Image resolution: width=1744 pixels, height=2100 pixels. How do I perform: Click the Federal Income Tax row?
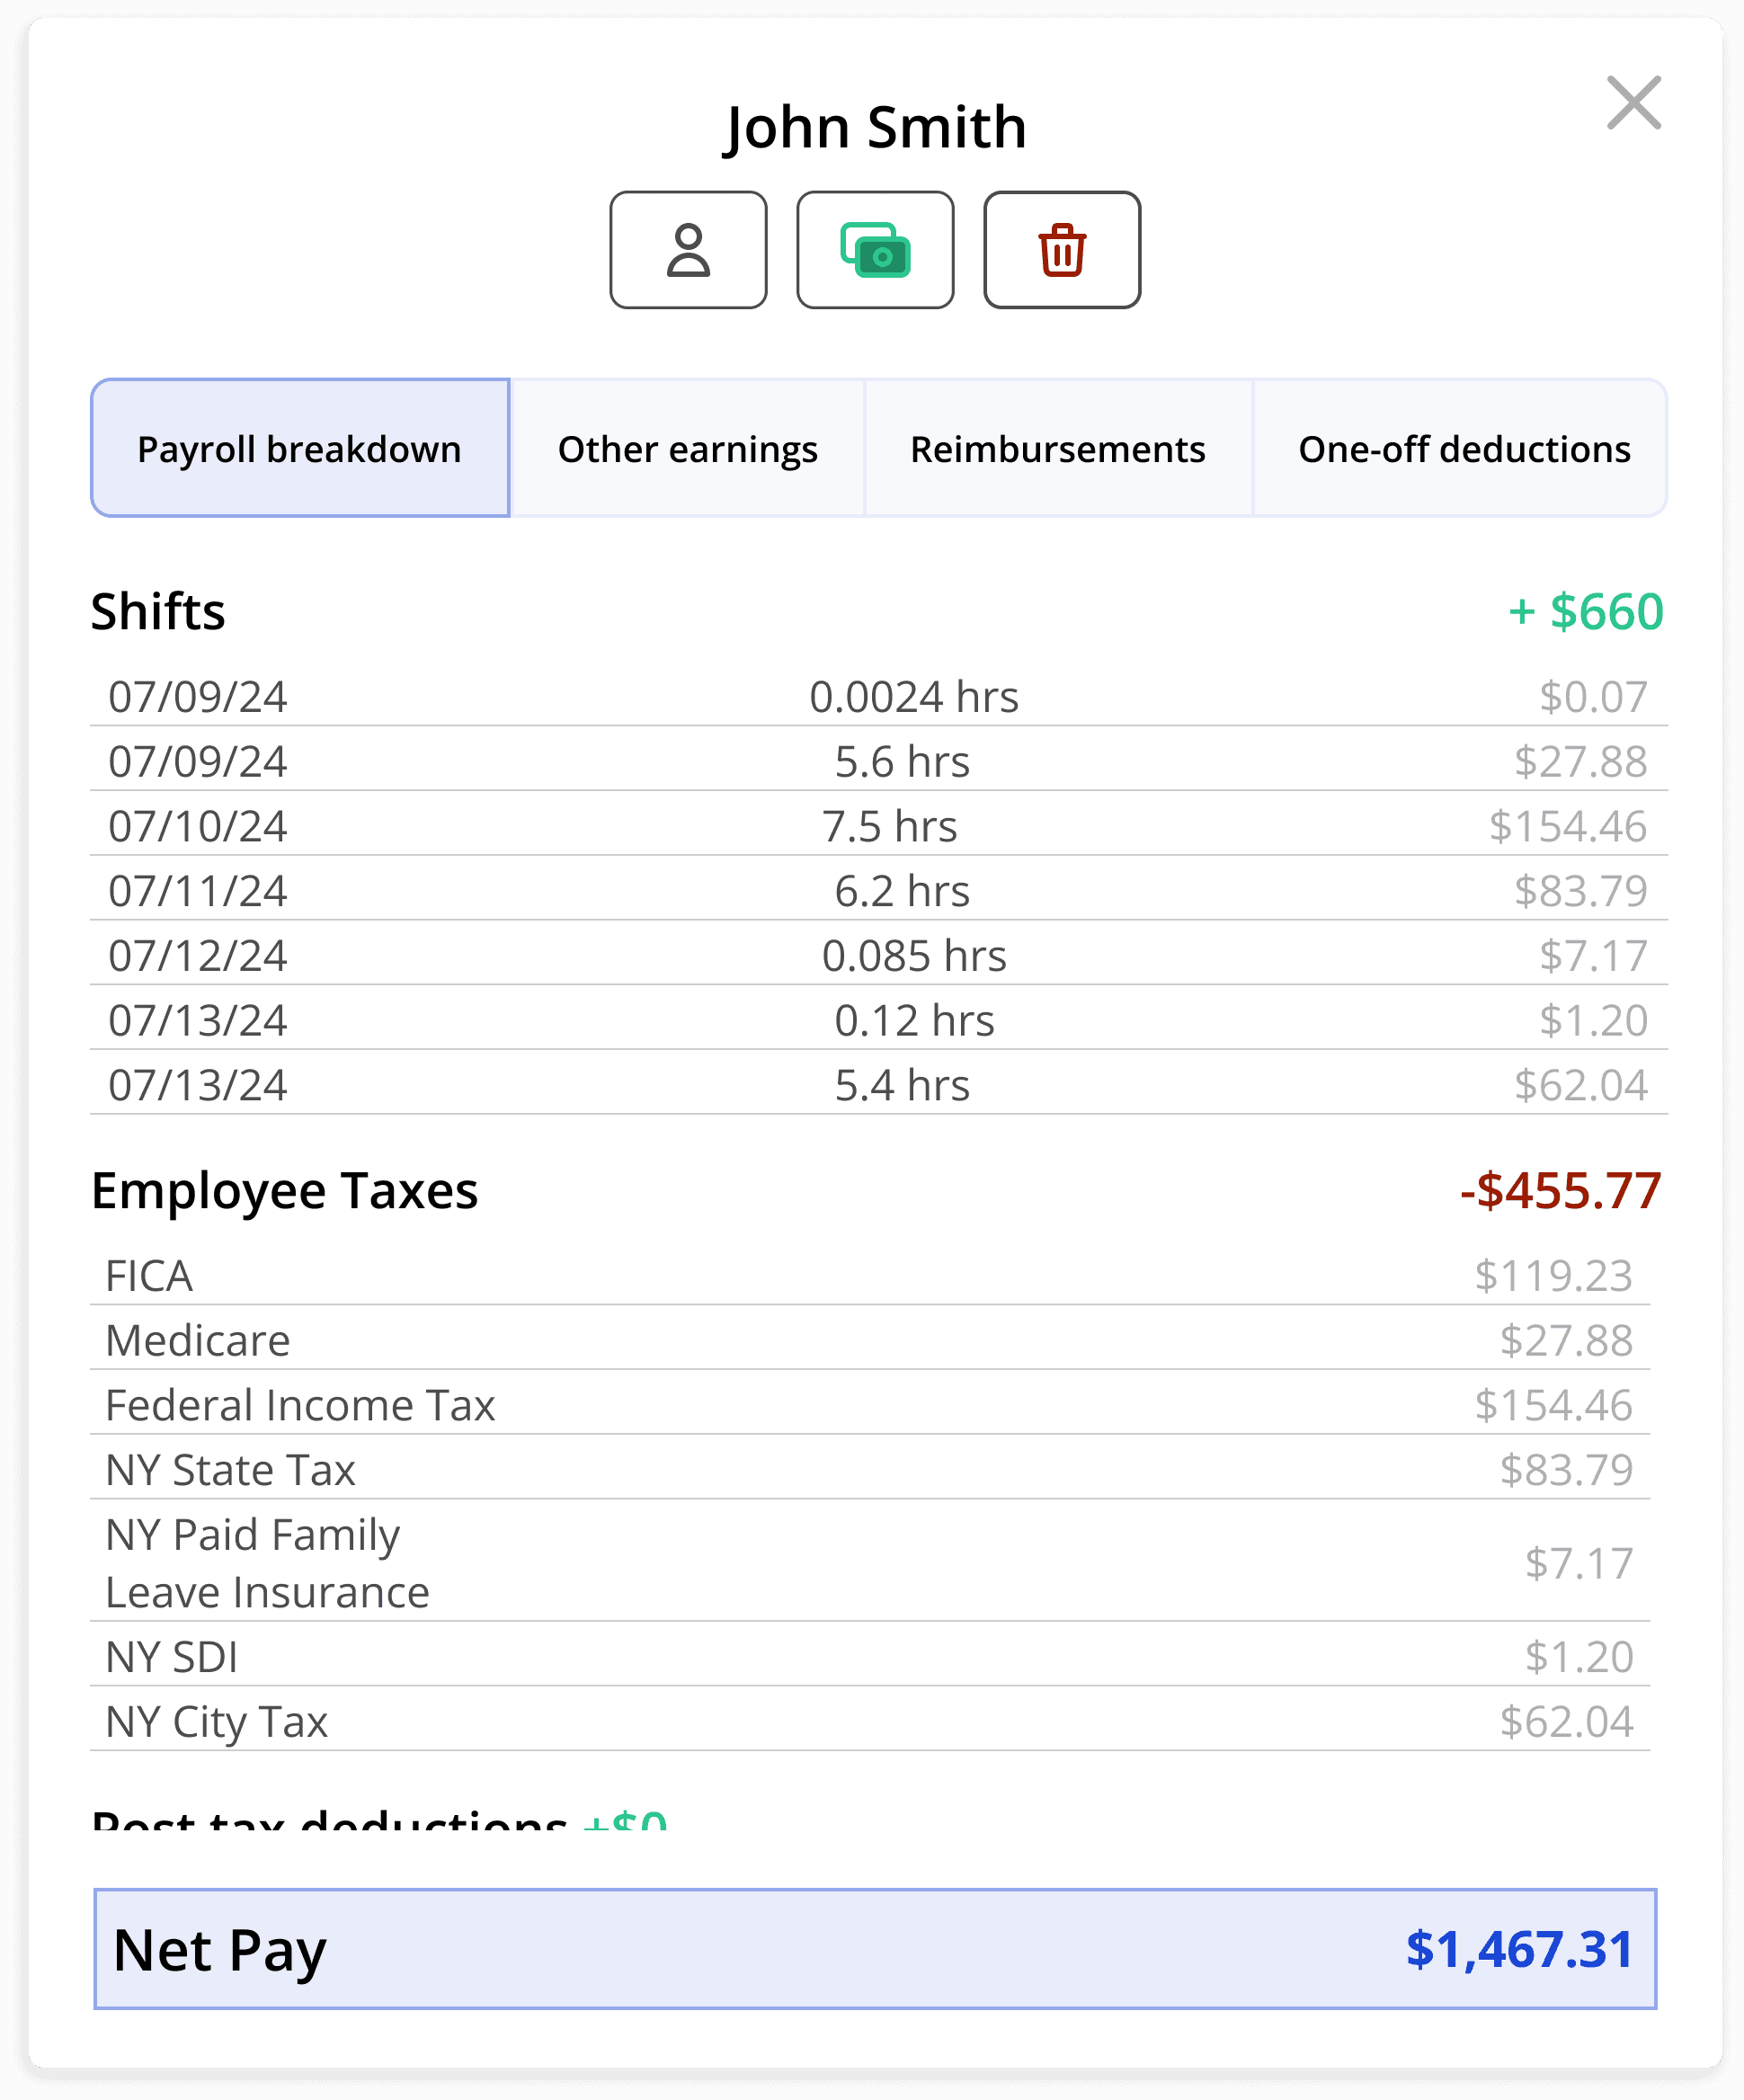pyautogui.click(x=870, y=1405)
